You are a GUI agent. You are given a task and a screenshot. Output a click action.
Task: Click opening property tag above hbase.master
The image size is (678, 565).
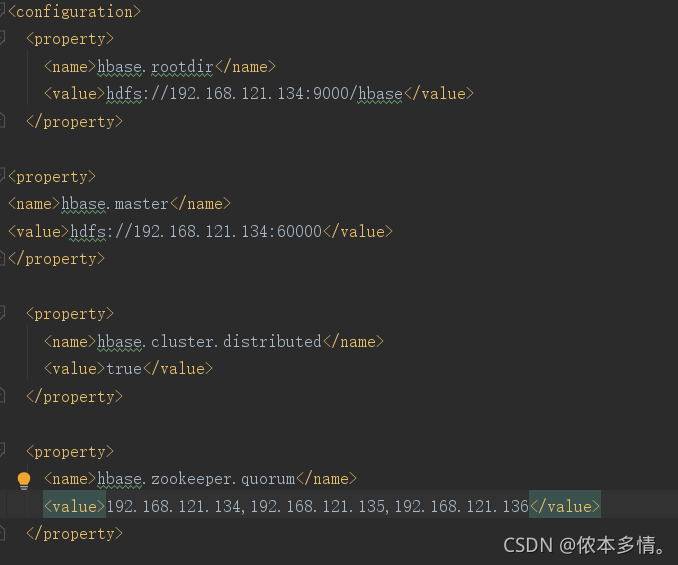pyautogui.click(x=52, y=177)
